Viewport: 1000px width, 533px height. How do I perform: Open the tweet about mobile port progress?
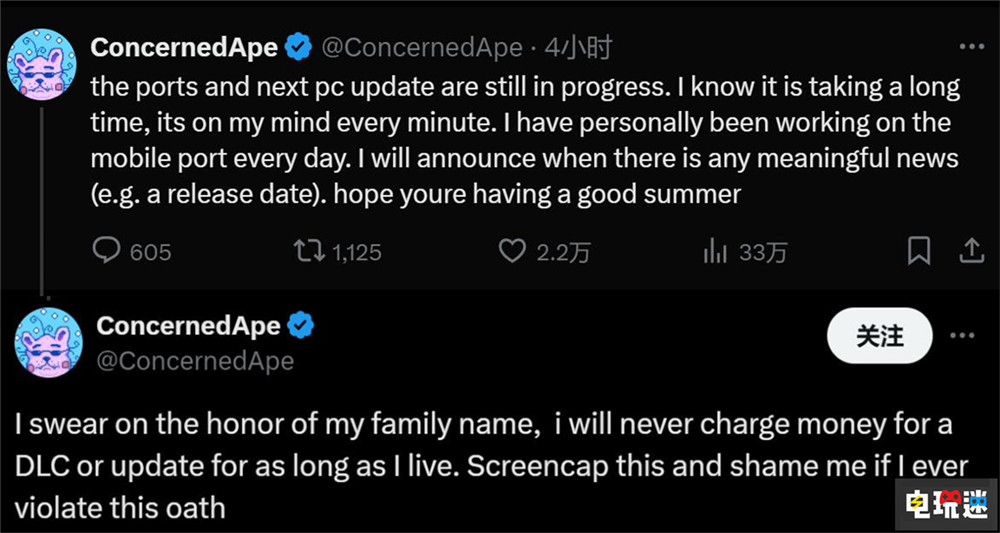pyautogui.click(x=525, y=140)
